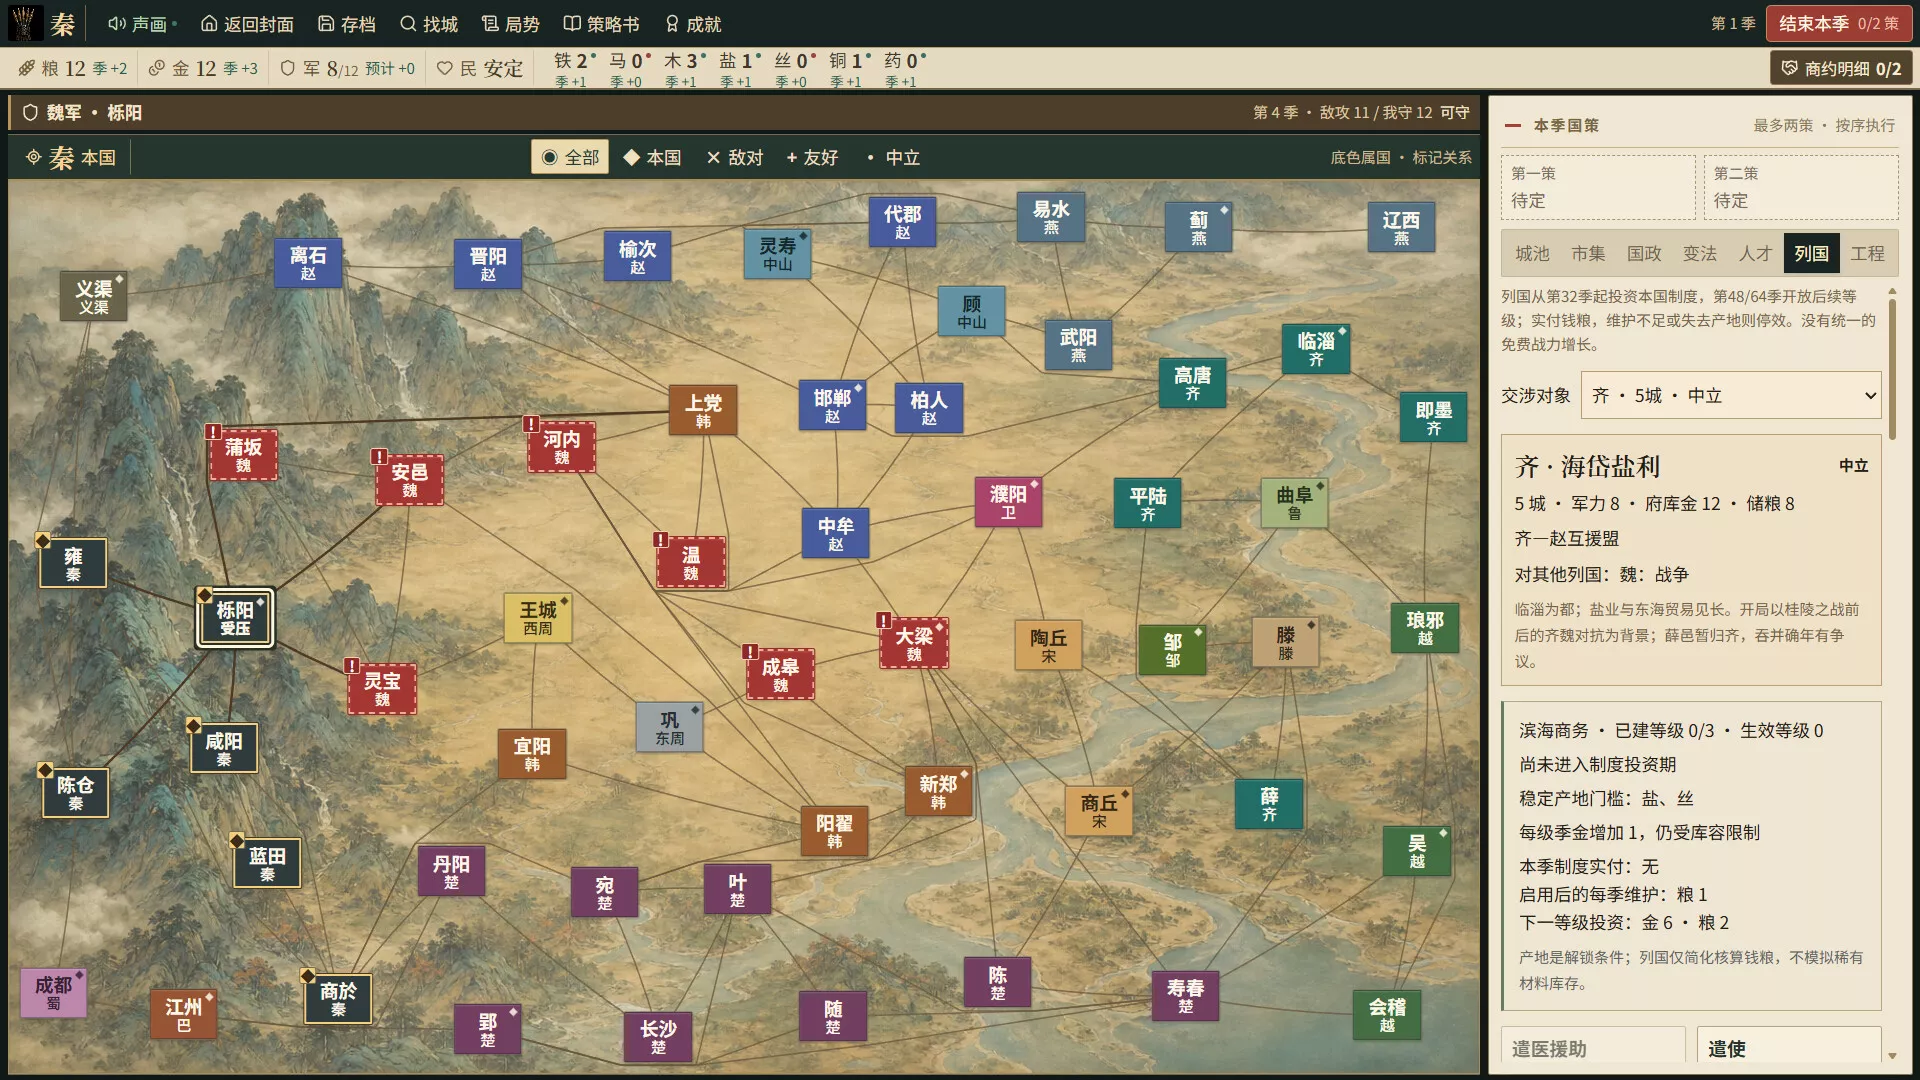Viewport: 1920px width, 1080px height.
Task: Open the 交涉对象 dropdown for Qi
Action: click(1731, 396)
